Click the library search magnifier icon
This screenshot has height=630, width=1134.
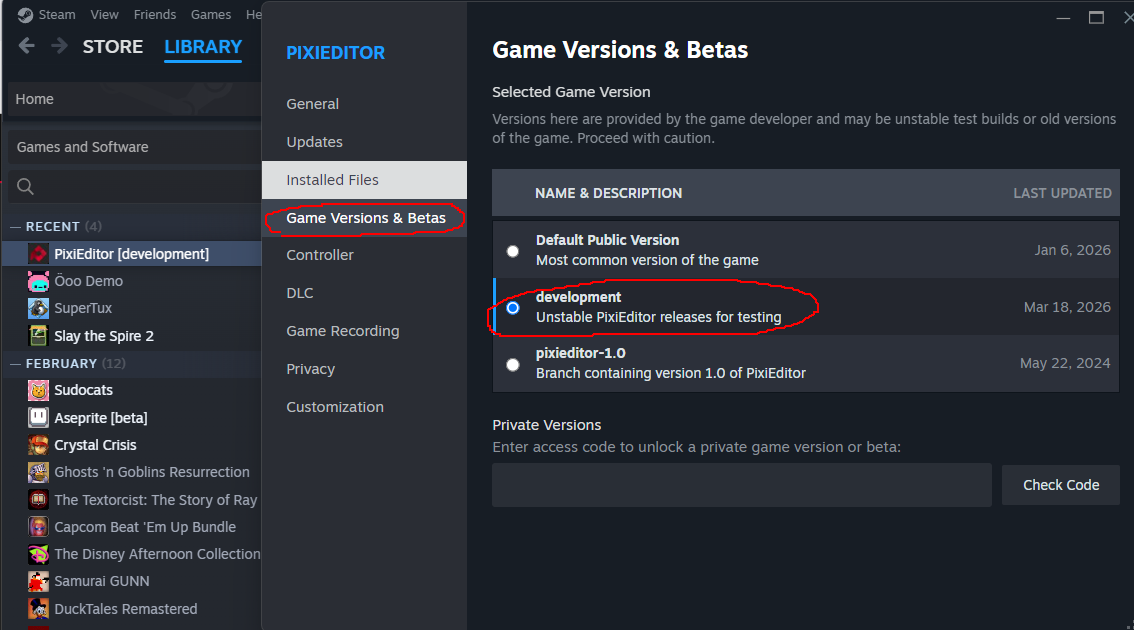[26, 187]
